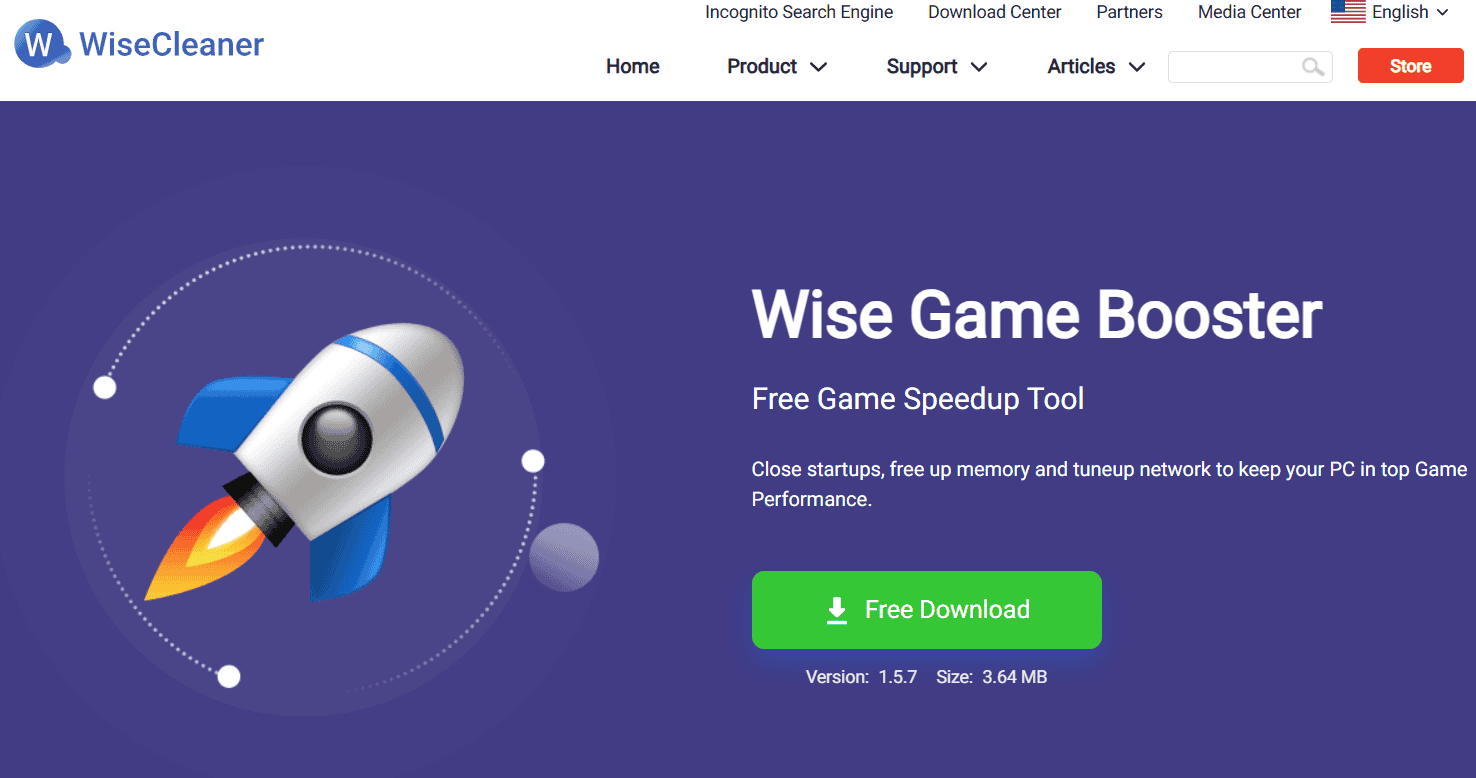This screenshot has height=778, width=1476.
Task: Go to the Home page
Action: coord(633,66)
